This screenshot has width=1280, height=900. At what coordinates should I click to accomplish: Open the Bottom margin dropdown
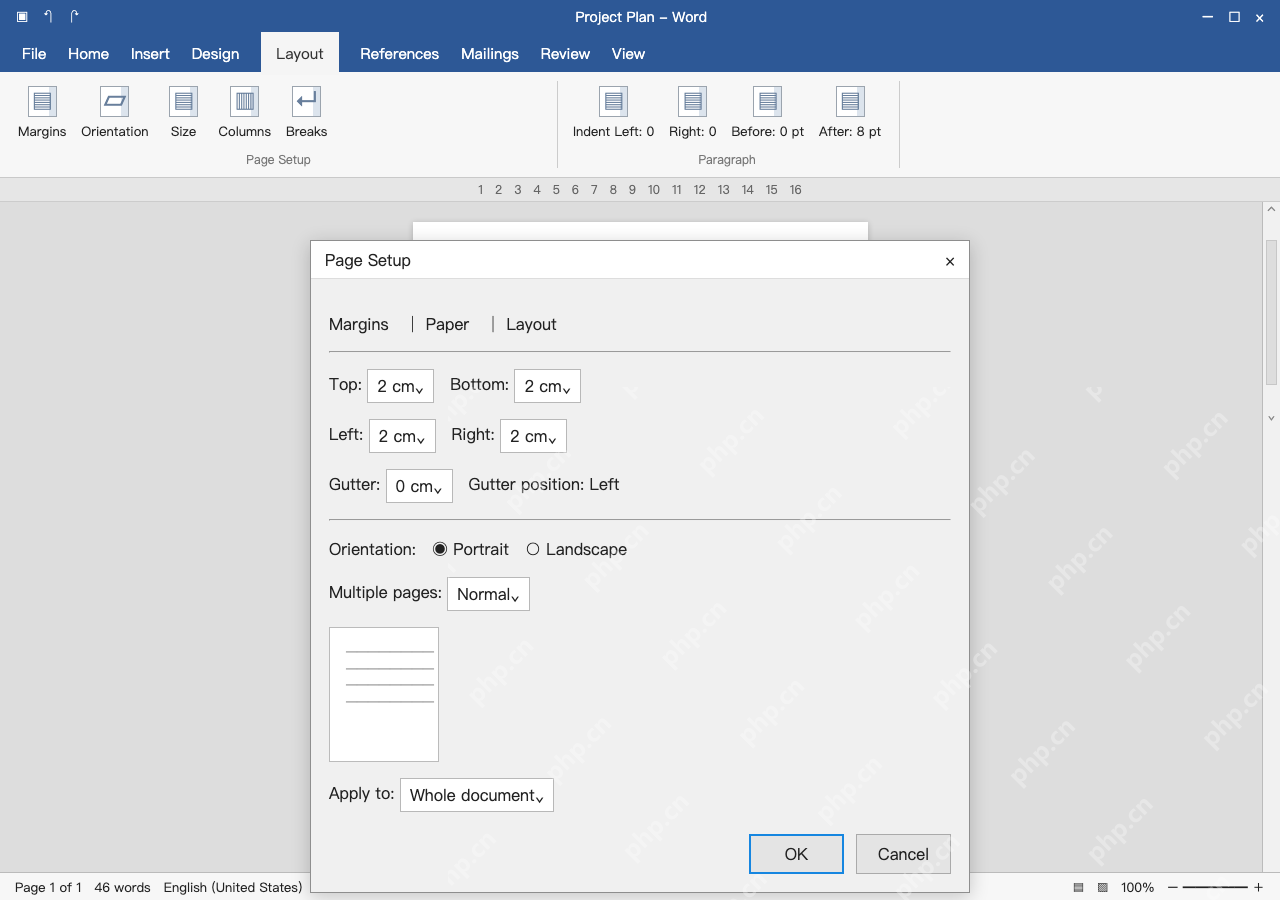[x=547, y=386]
